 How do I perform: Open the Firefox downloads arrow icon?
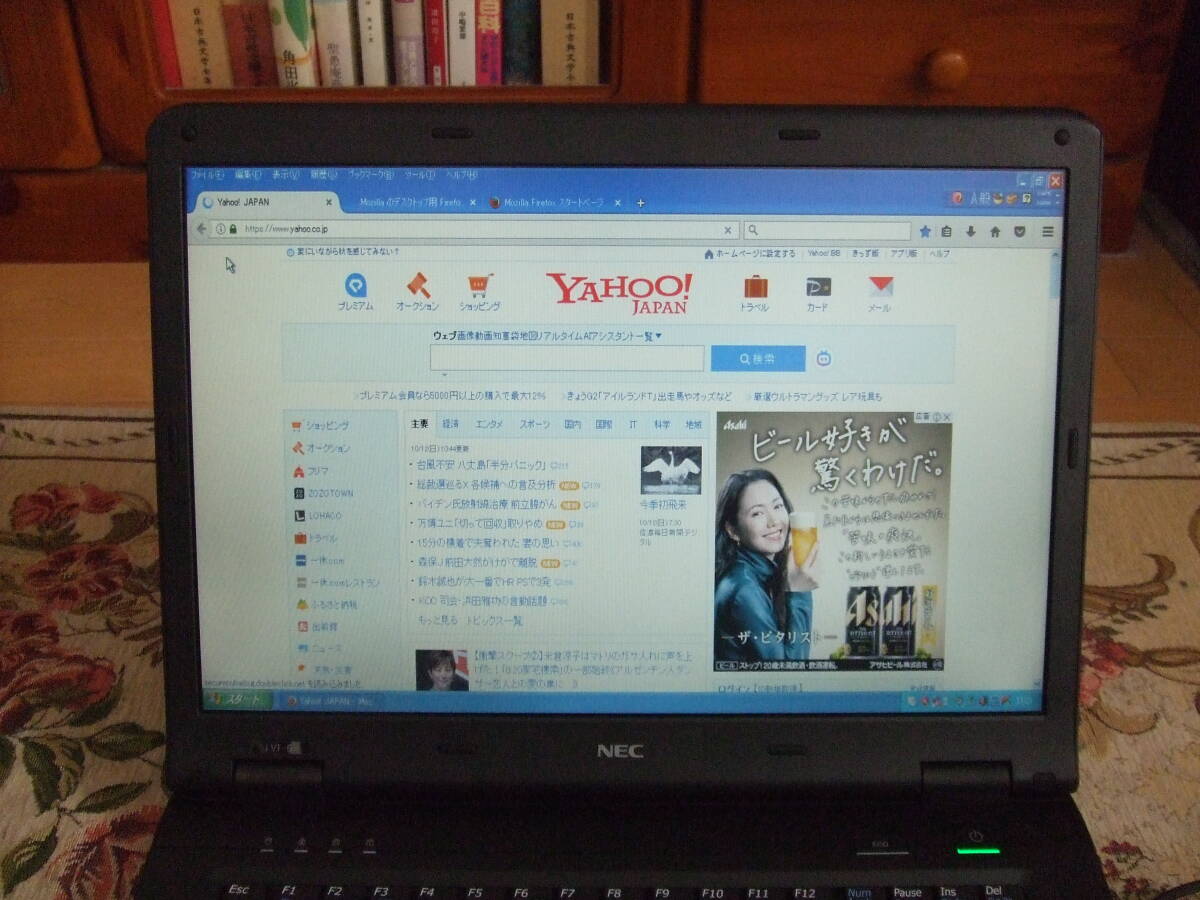click(x=970, y=231)
